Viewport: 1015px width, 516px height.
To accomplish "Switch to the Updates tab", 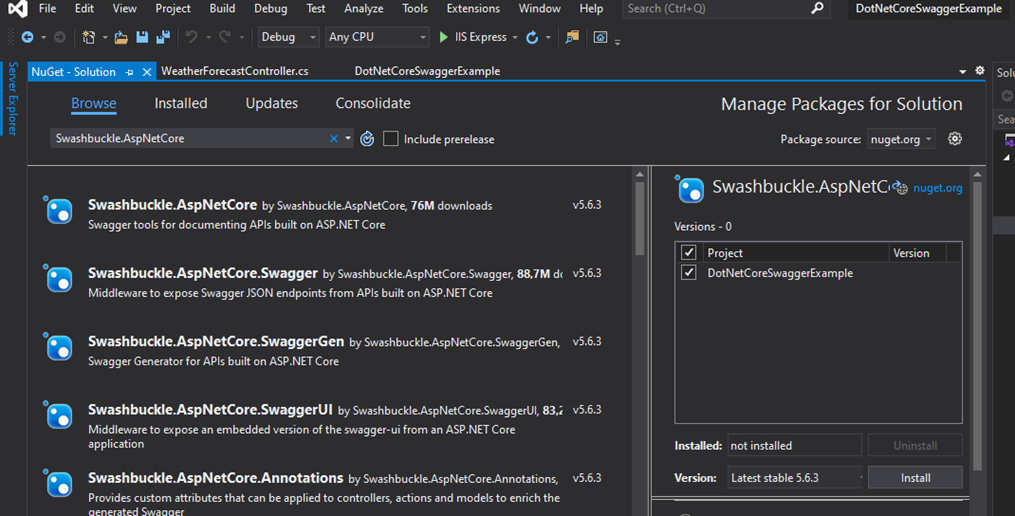I will point(272,103).
